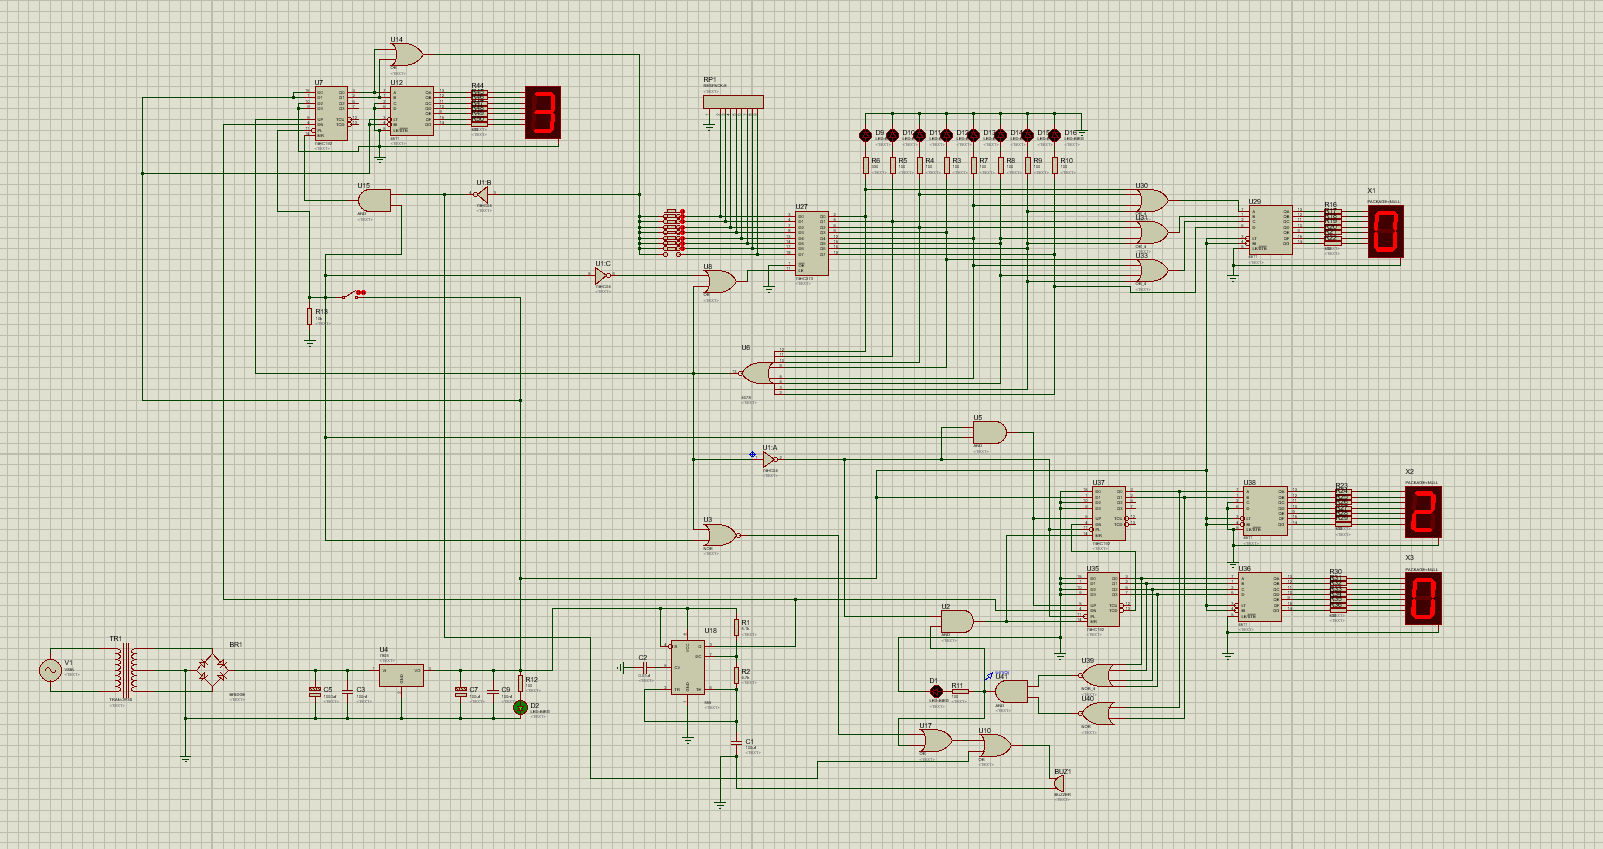The width and height of the screenshot is (1603, 849).
Task: Select the U8 OR gate
Action: (x=719, y=282)
